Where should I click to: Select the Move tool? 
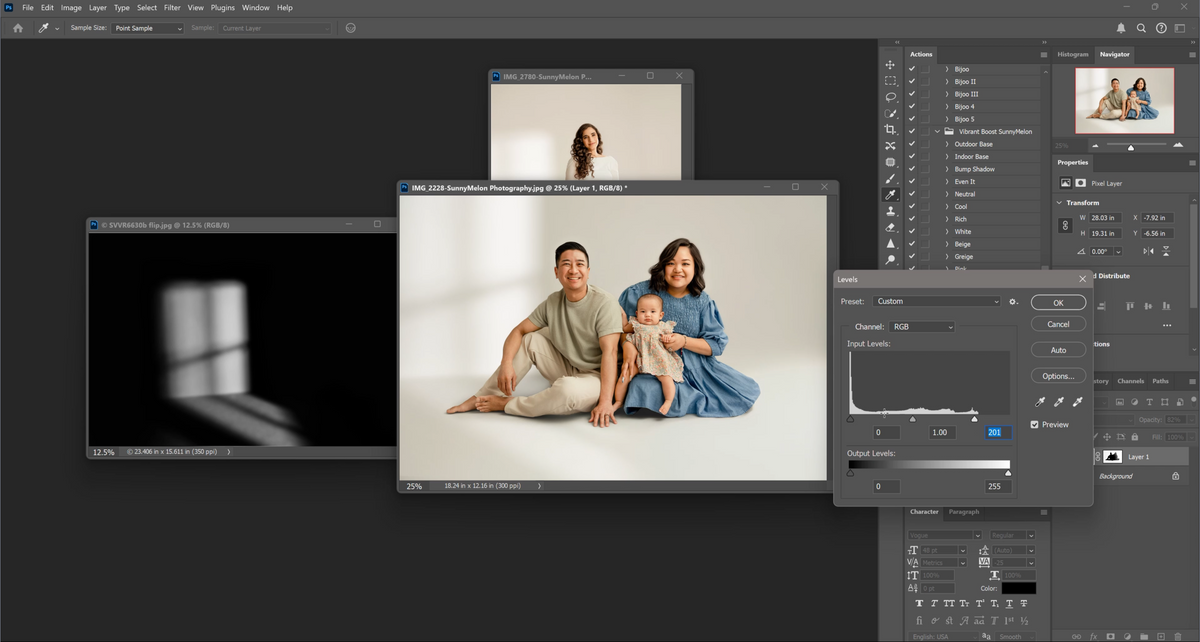pos(890,65)
